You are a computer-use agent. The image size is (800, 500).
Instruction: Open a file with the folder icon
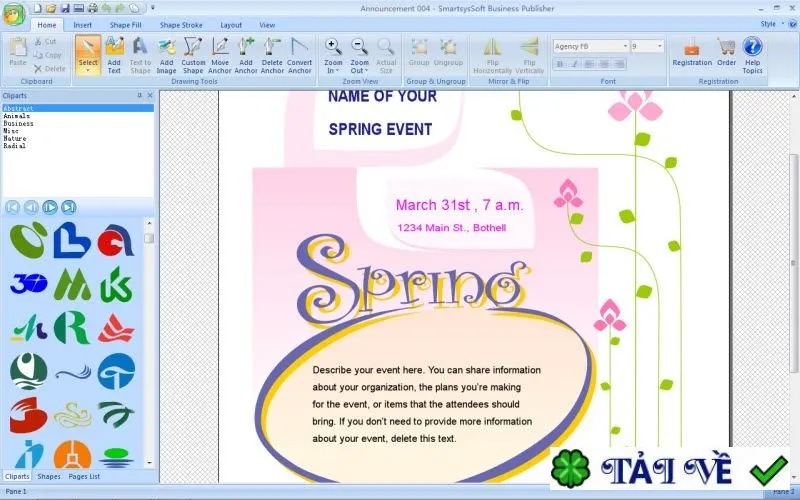pyautogui.click(x=51, y=8)
